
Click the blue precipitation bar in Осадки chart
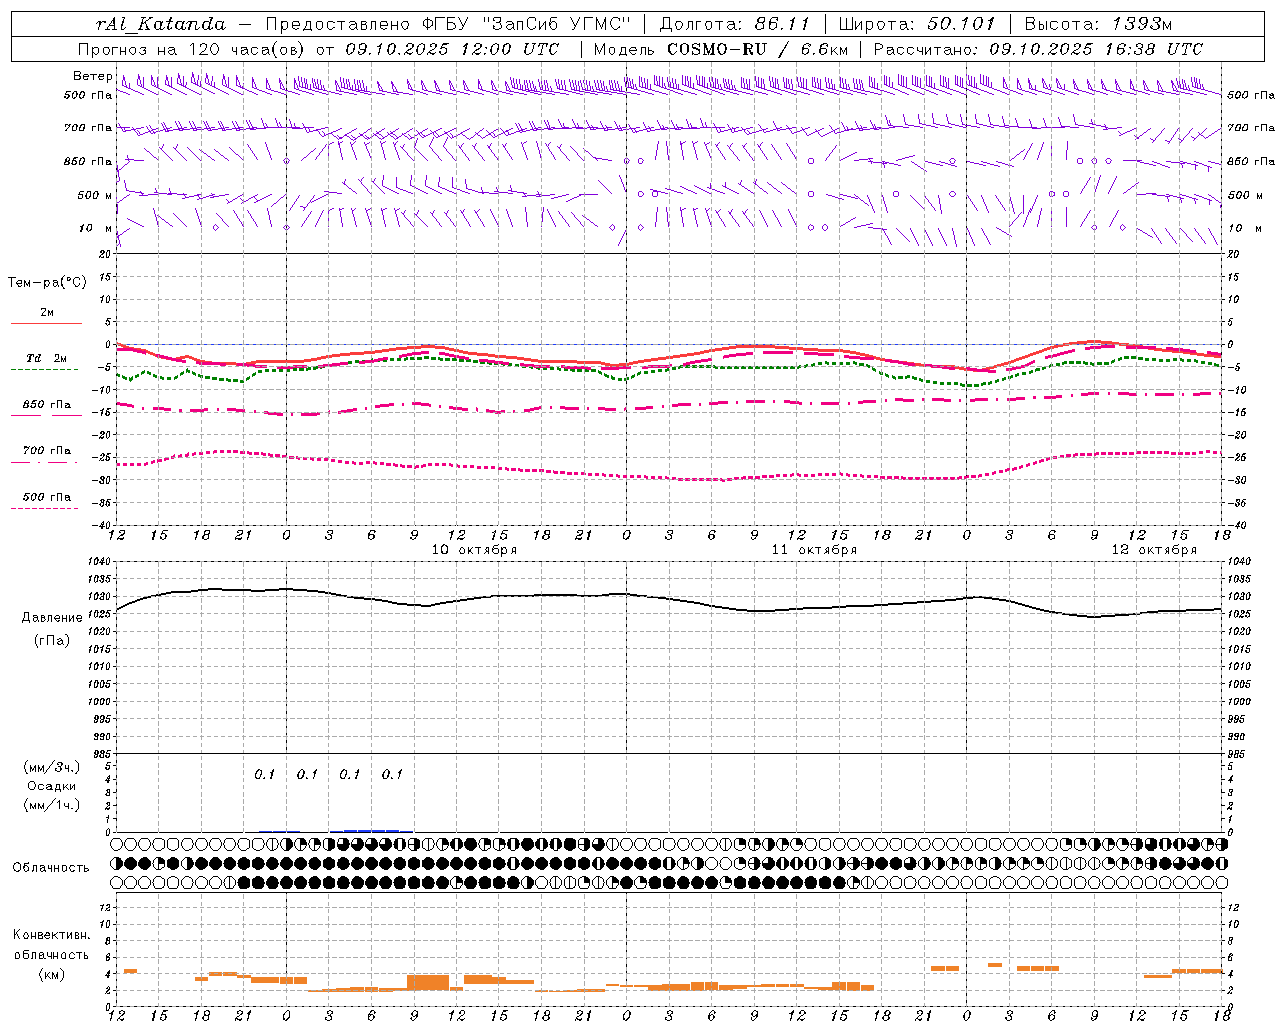click(372, 830)
